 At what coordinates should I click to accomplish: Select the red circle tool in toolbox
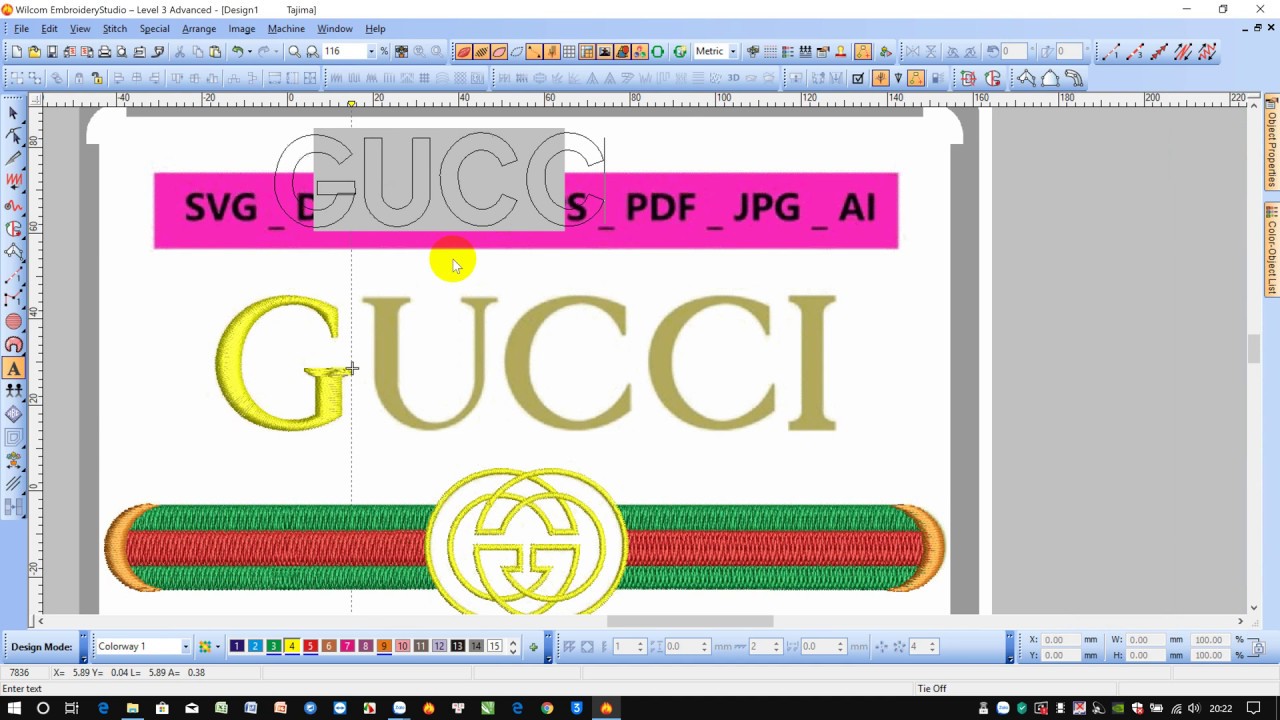coord(14,321)
